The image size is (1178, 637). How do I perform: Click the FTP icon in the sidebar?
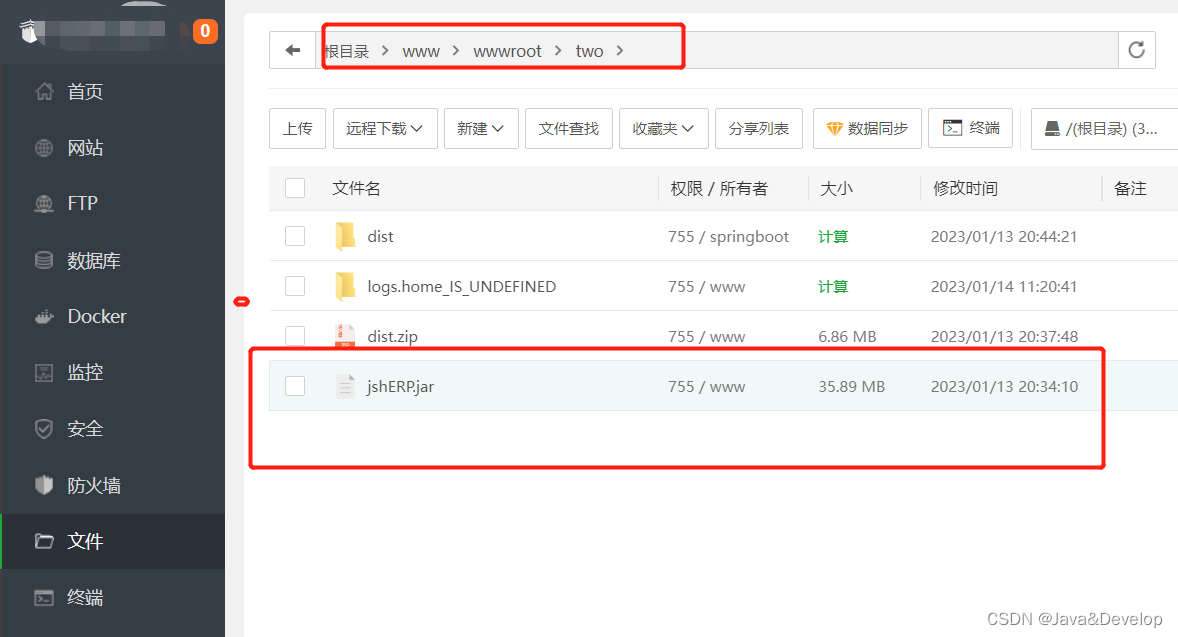(44, 204)
